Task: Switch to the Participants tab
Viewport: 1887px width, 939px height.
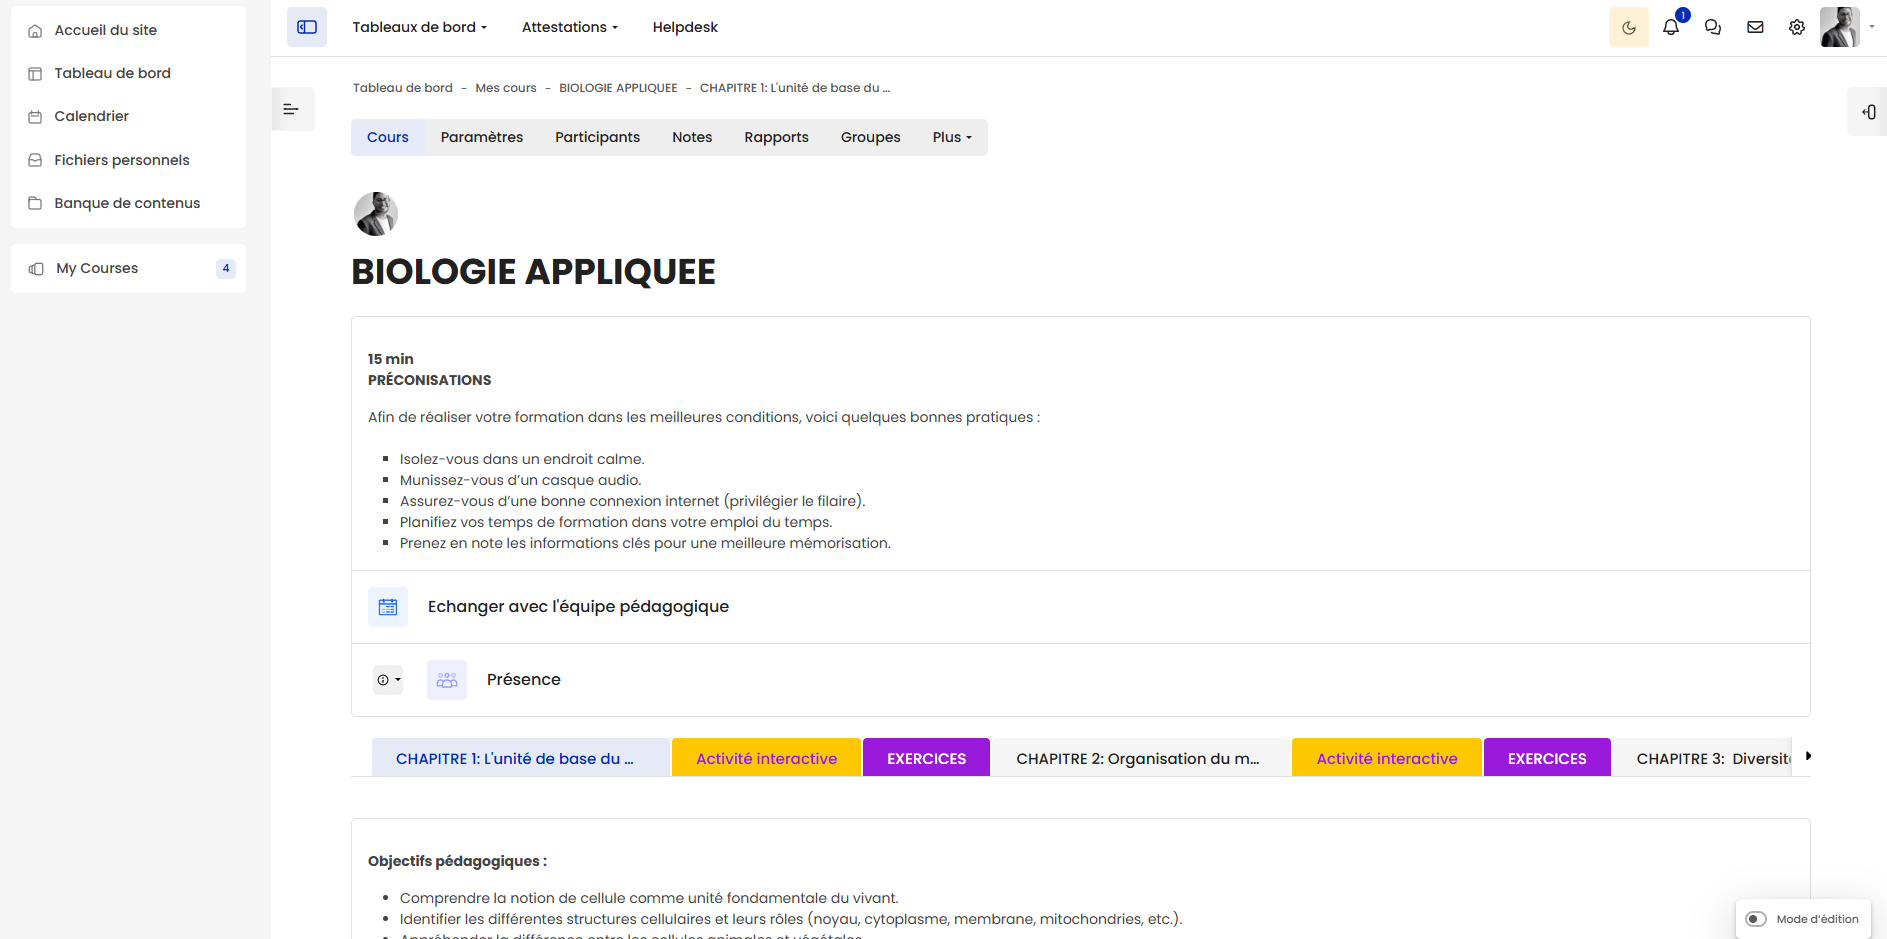Action: coord(597,137)
